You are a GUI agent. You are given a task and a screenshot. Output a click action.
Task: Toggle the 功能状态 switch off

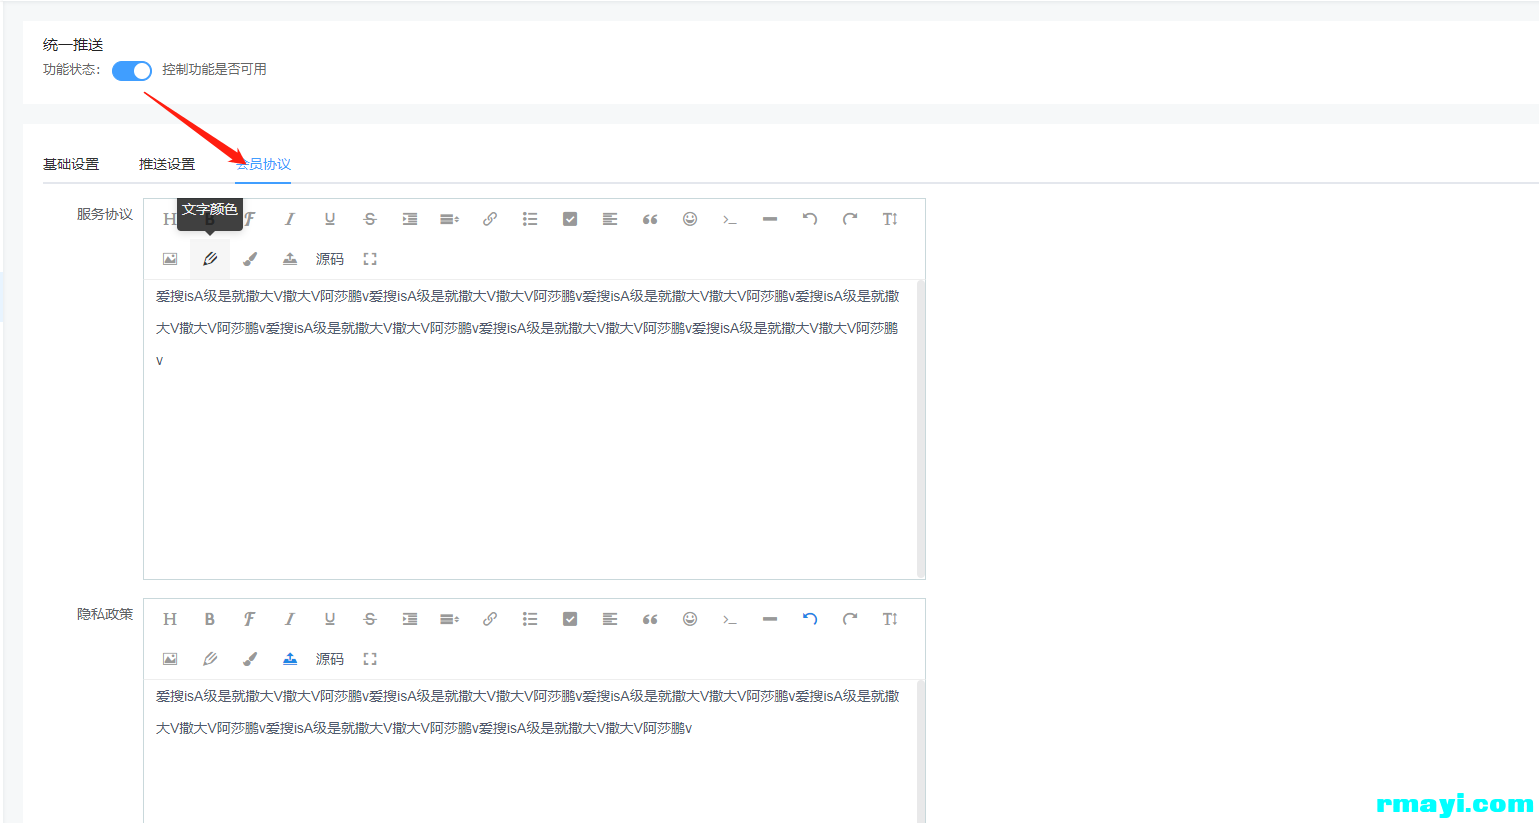click(131, 70)
